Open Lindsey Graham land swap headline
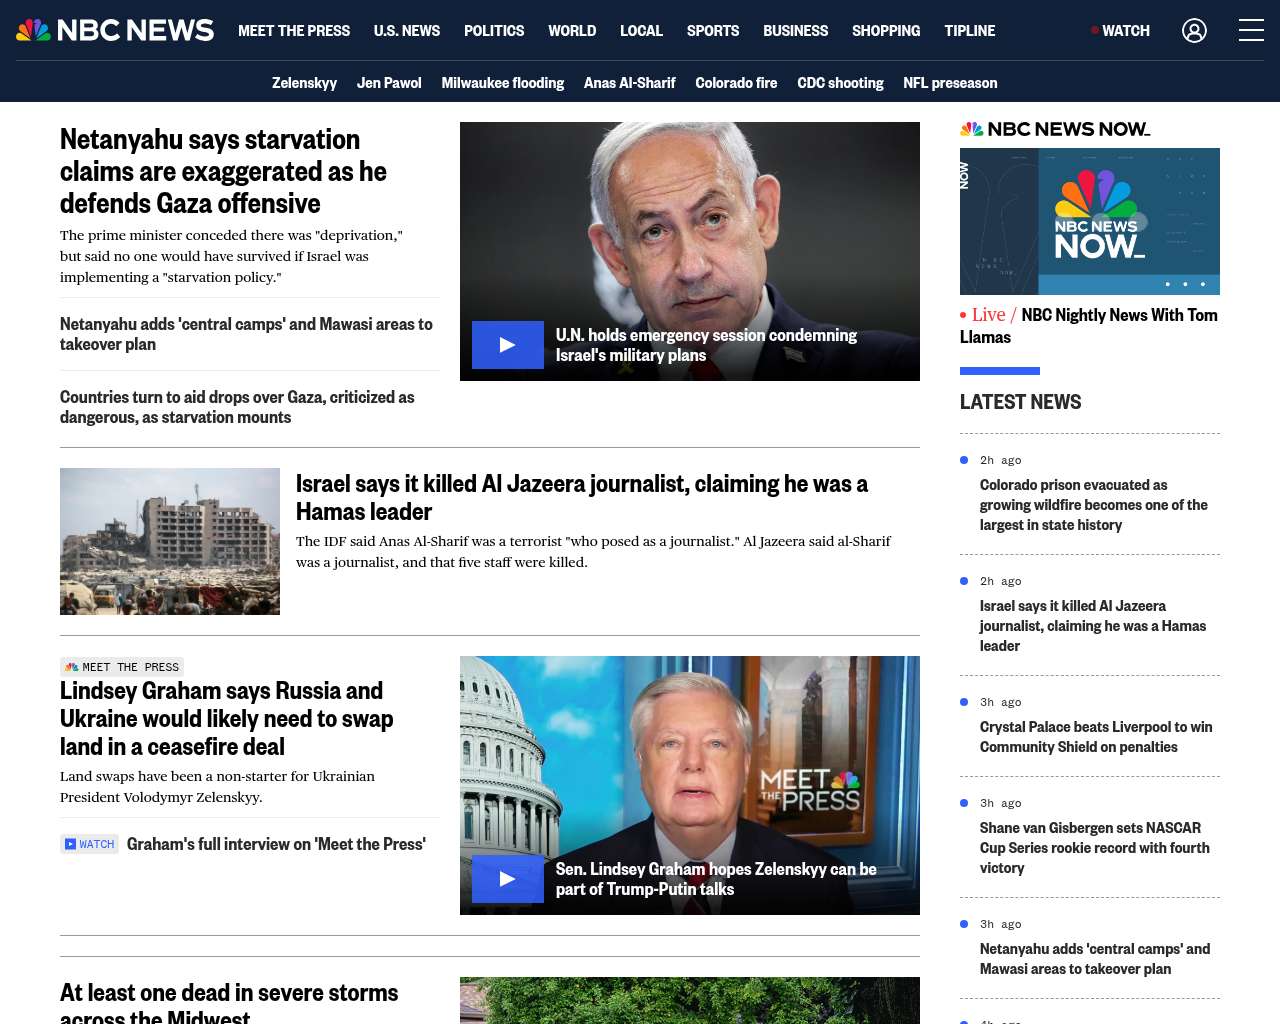Image resolution: width=1280 pixels, height=1024 pixels. [x=227, y=718]
